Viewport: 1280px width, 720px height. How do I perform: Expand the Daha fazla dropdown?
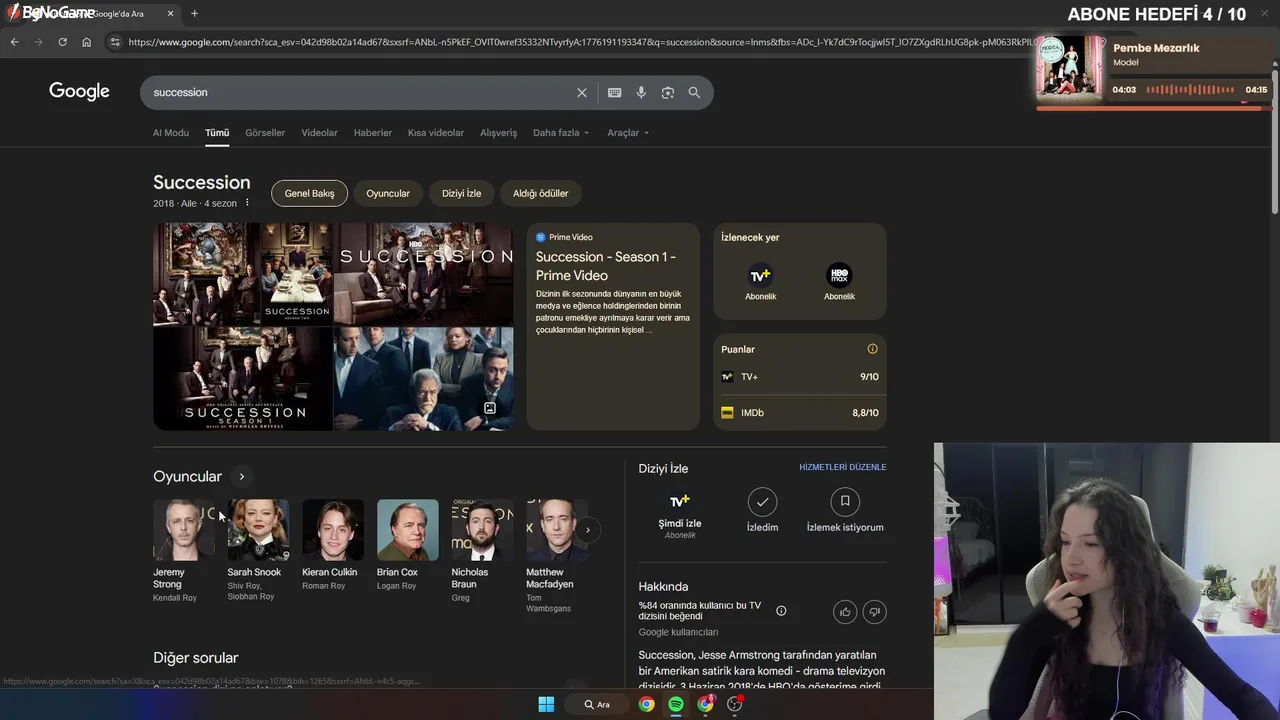click(x=561, y=132)
